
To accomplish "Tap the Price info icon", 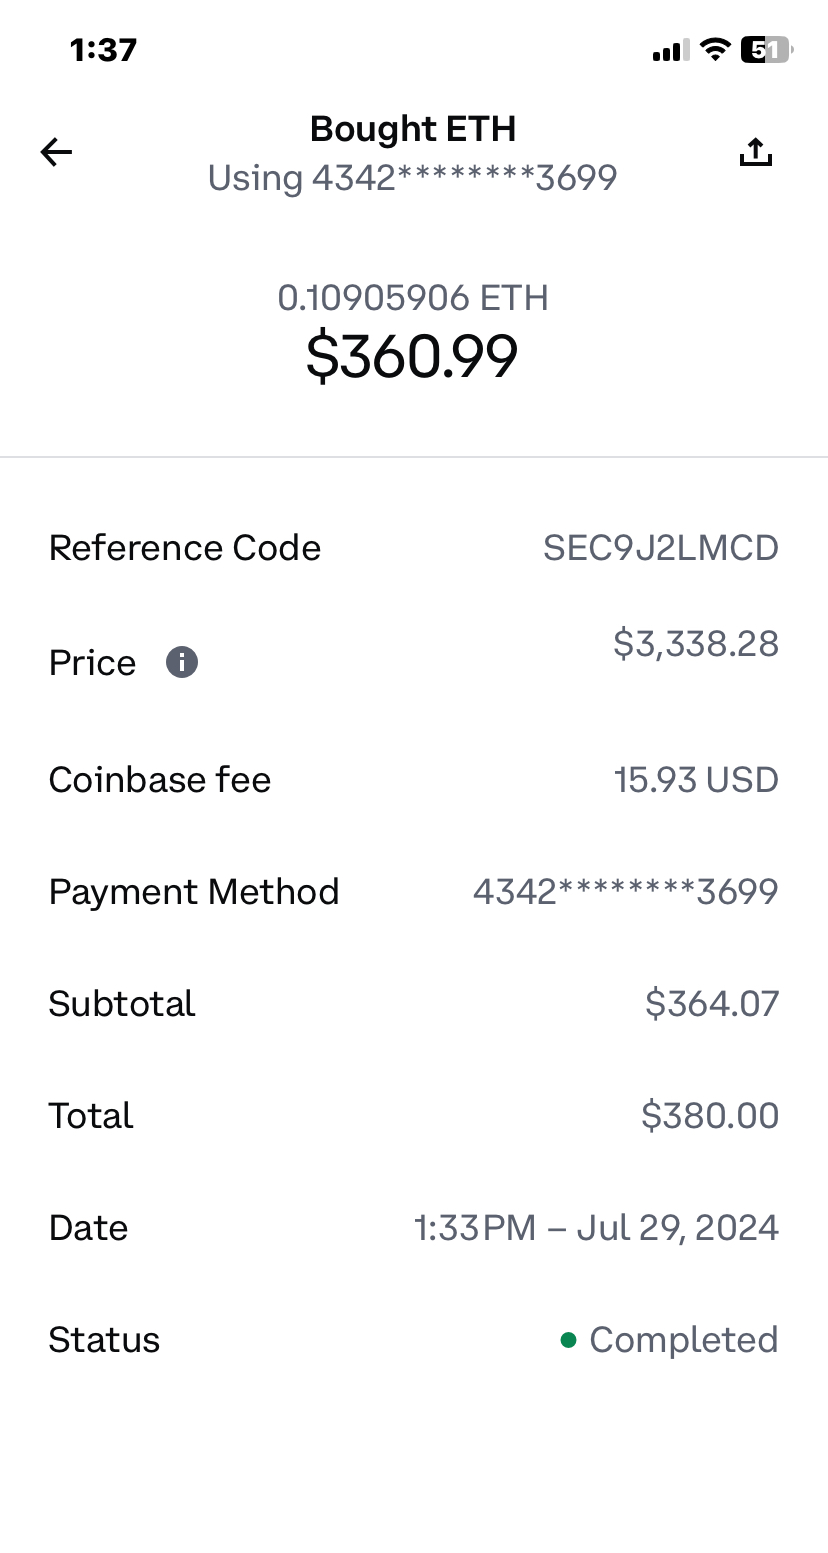I will (x=182, y=662).
